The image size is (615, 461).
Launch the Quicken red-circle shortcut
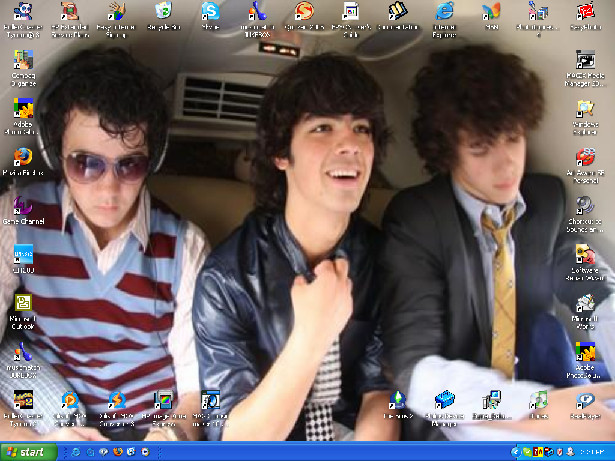pos(304,11)
